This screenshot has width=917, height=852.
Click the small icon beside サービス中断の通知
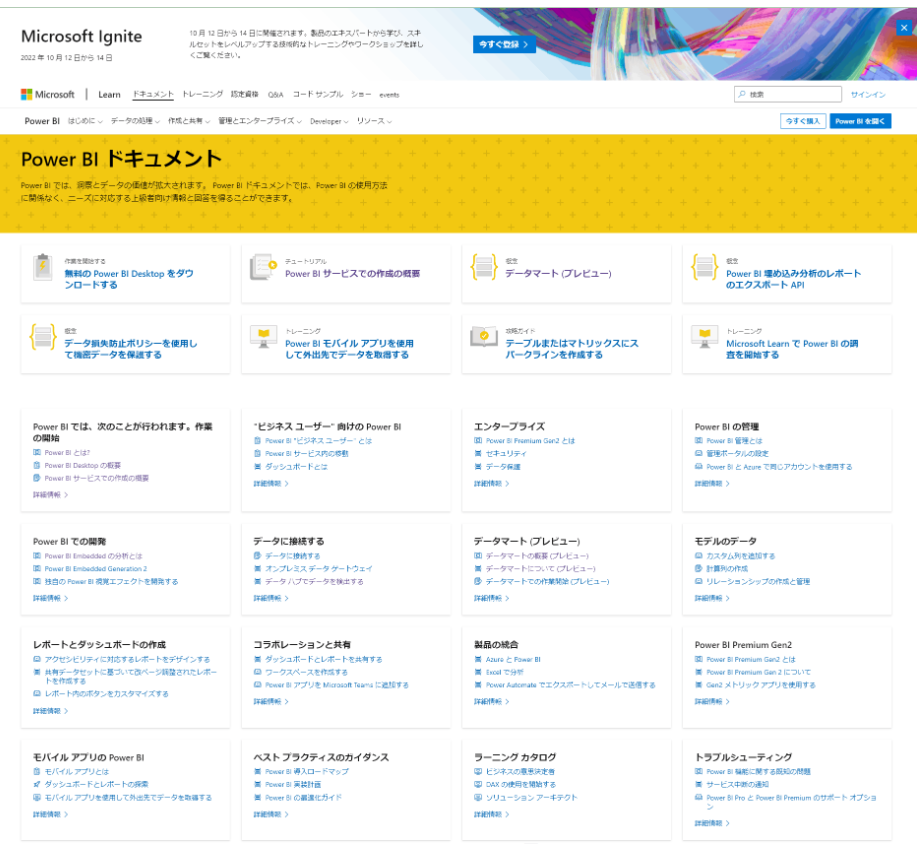pyautogui.click(x=698, y=784)
